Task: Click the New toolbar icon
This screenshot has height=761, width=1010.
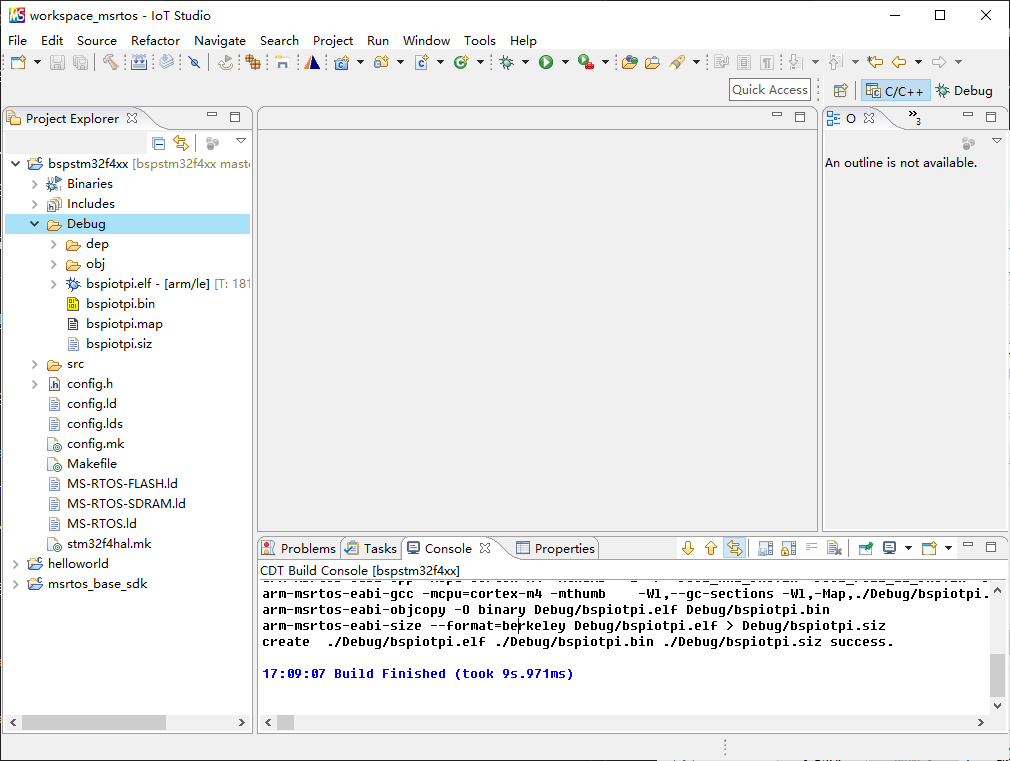Action: click(18, 62)
